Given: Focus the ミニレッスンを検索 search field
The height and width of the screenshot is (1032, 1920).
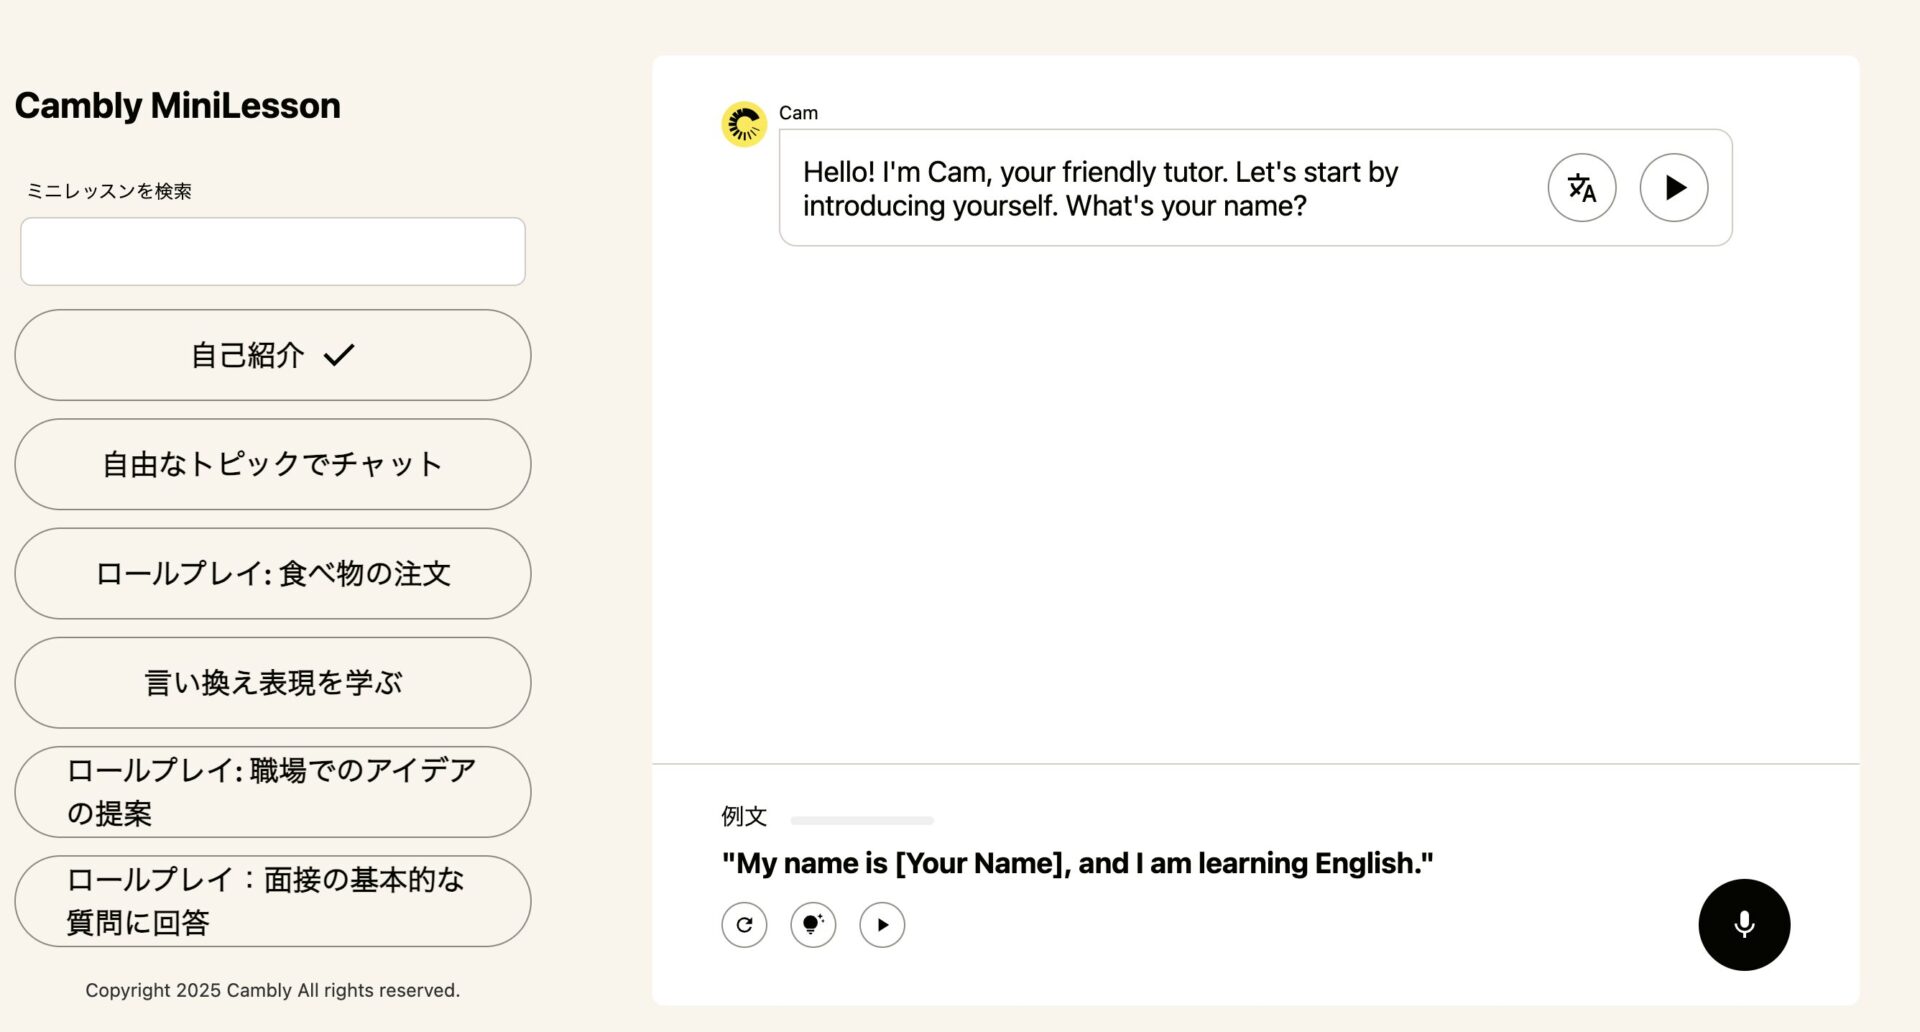Looking at the screenshot, I should point(273,252).
